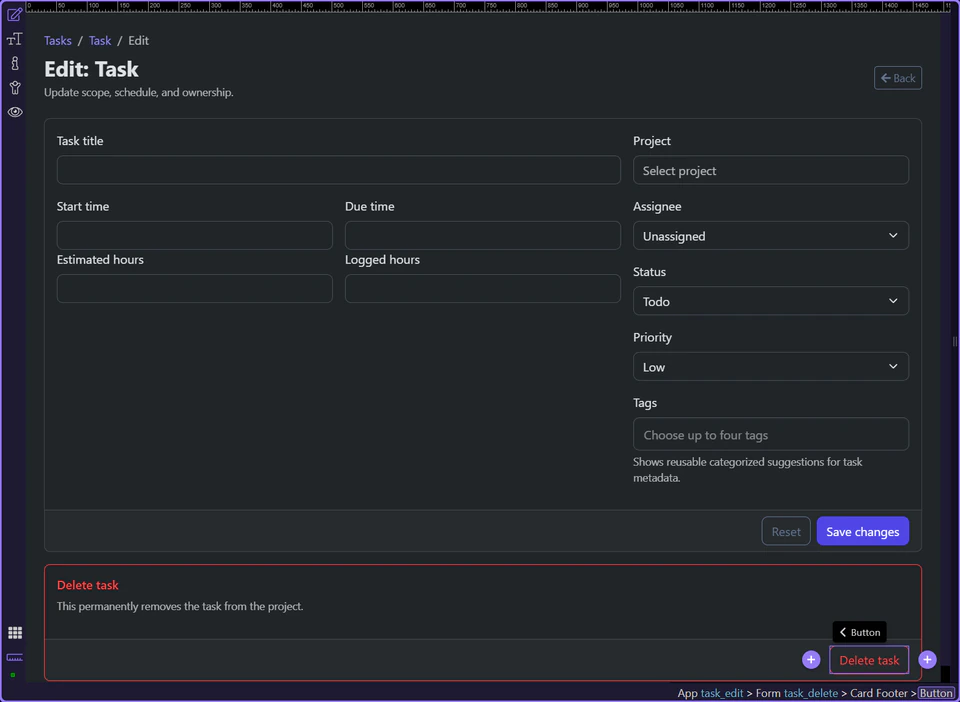Image resolution: width=960 pixels, height=702 pixels.
Task: Open the typography tool in the sidebar
Action: pyautogui.click(x=14, y=38)
